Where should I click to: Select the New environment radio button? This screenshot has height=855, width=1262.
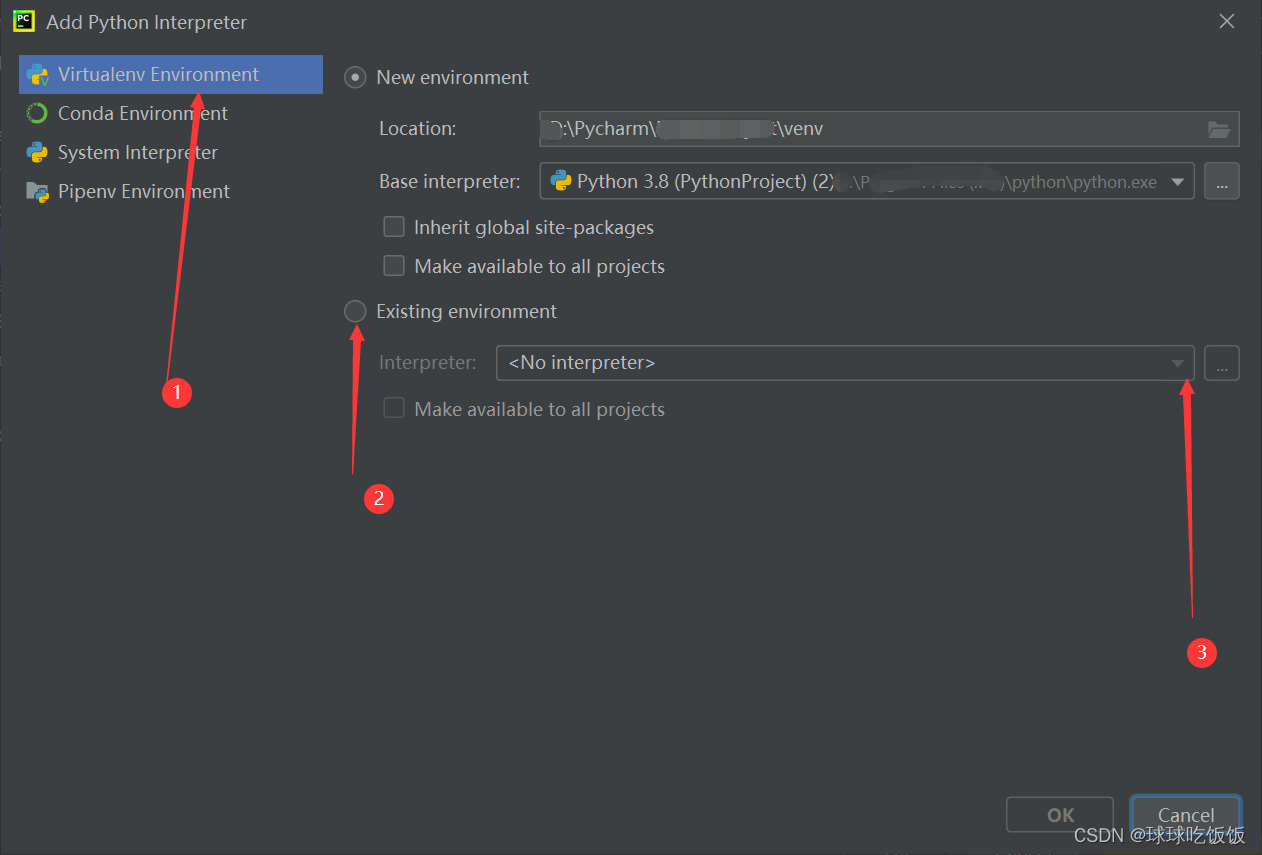(x=355, y=78)
